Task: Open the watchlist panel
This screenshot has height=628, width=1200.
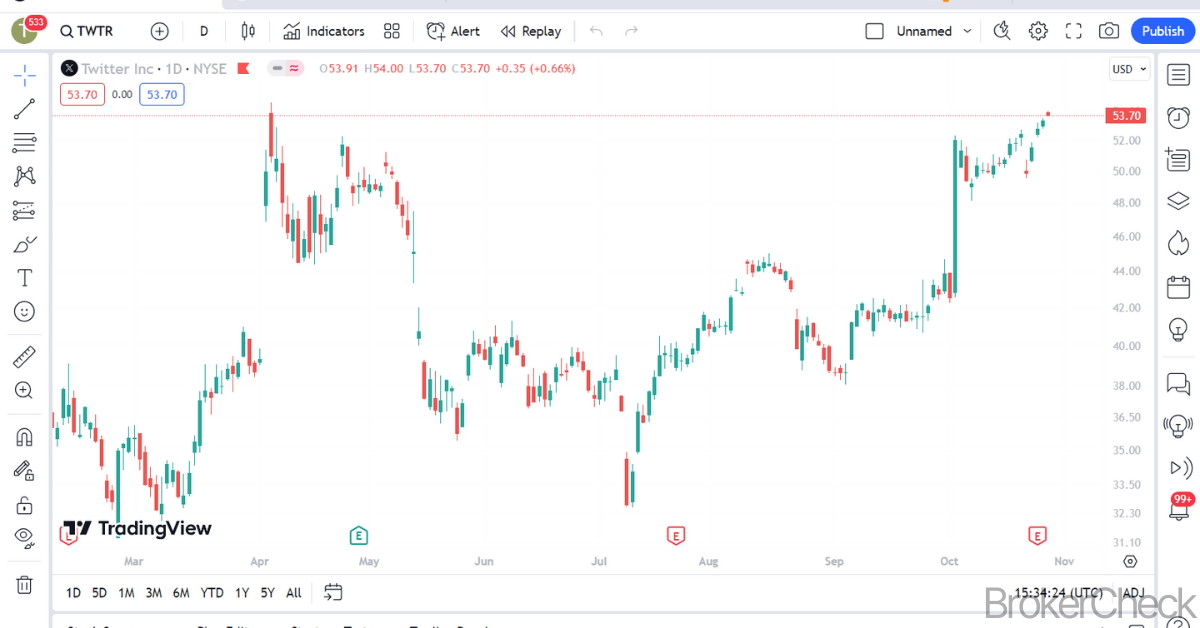Action: pos(1178,73)
